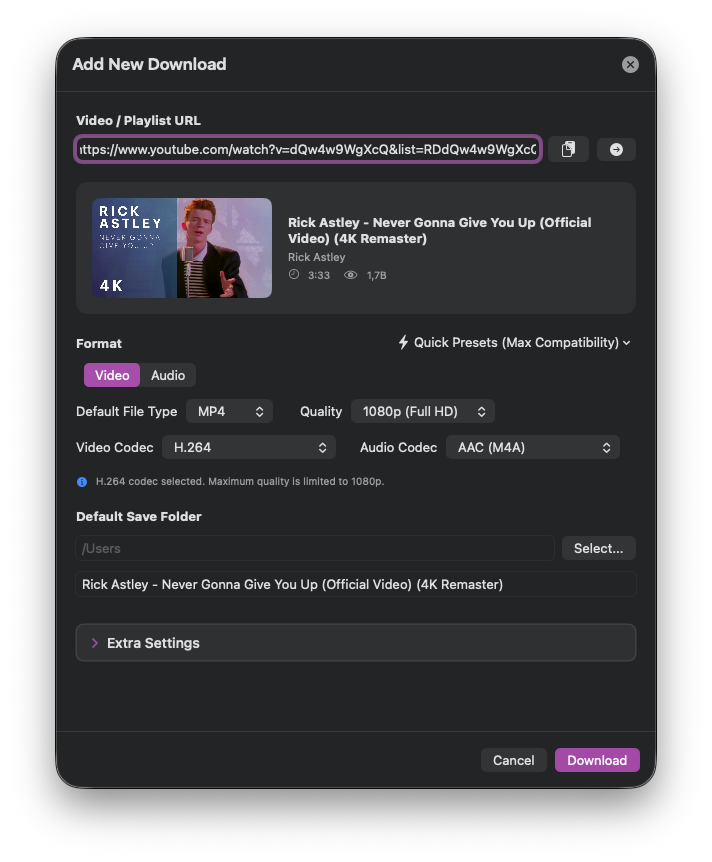Screen dimensions: 712x862
Task: Open Quick Presets (Max Compatibility) menu
Action: coord(515,342)
